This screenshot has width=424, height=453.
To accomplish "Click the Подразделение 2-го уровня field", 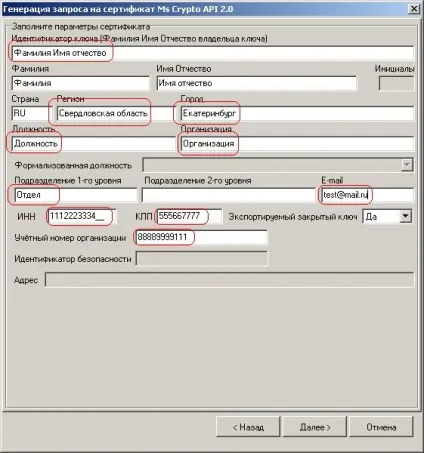I will [228, 195].
